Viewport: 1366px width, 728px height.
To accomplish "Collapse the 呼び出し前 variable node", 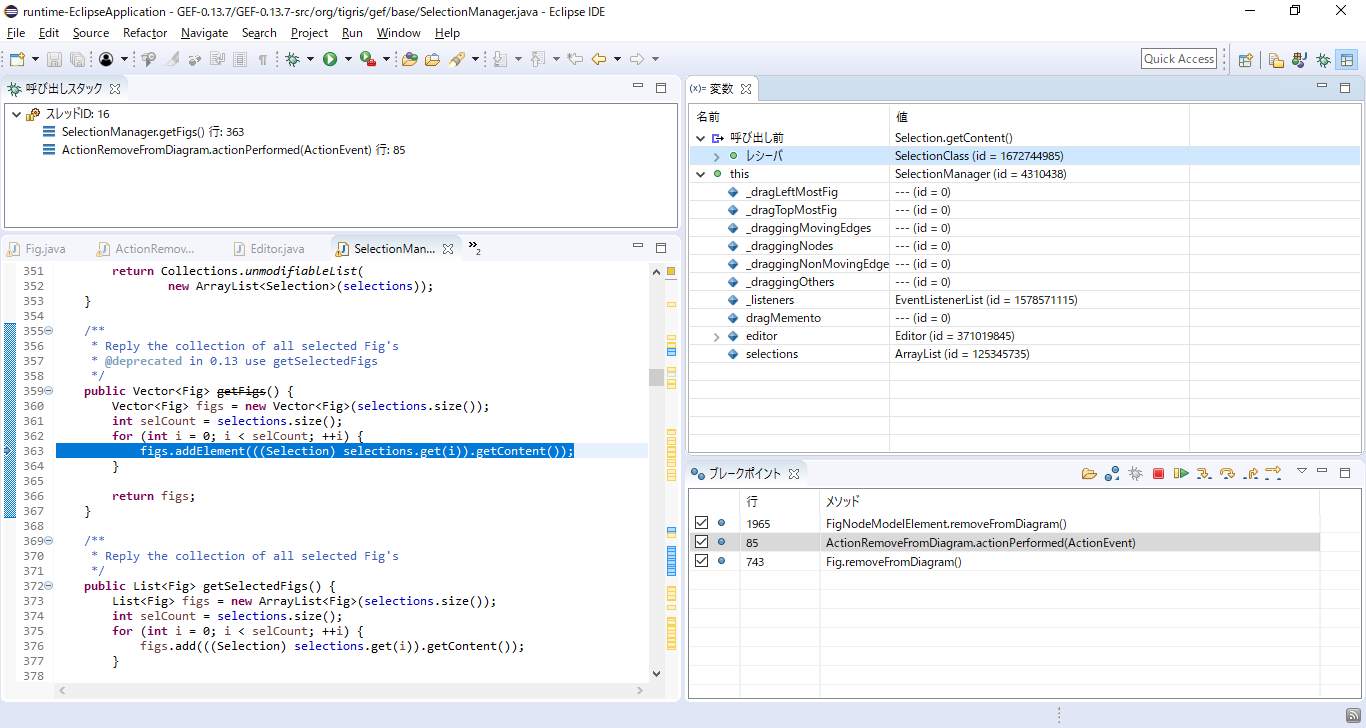I will pos(700,138).
